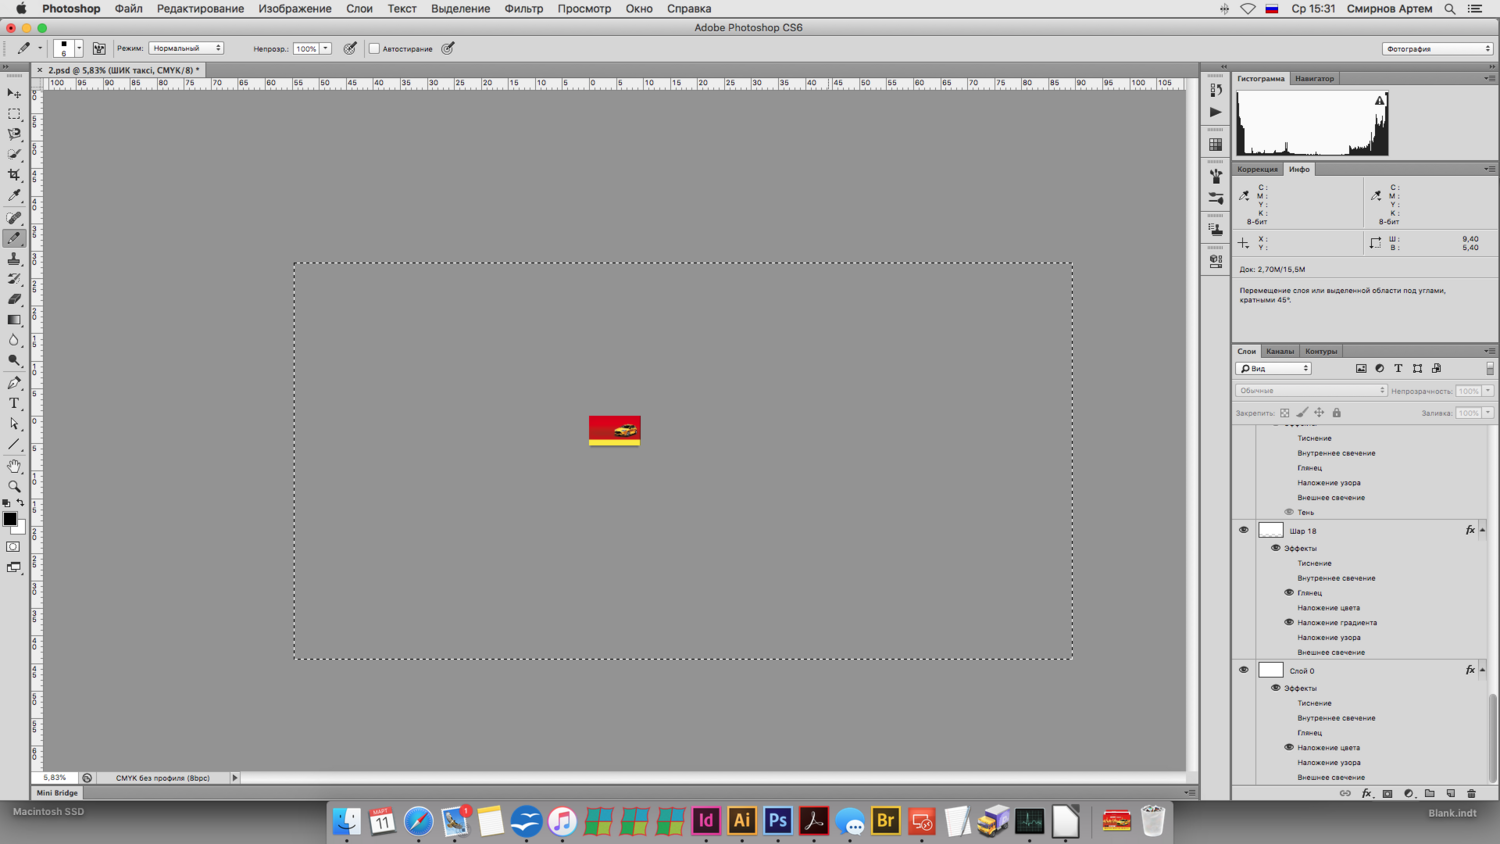Viewport: 1500px width, 844px height.
Task: Link layers using the chain icon
Action: click(1345, 793)
